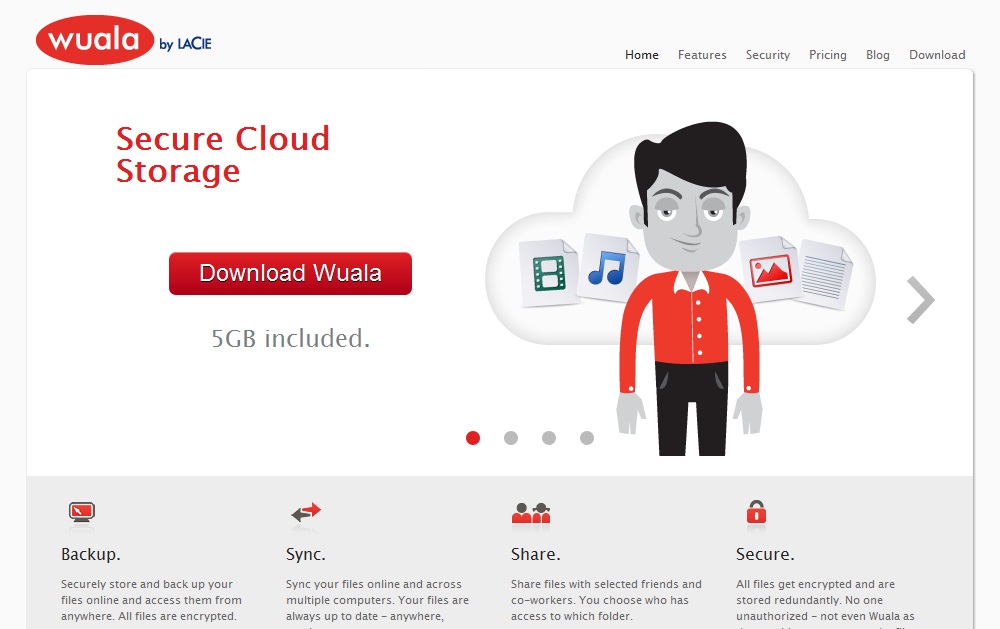This screenshot has width=1000, height=629.
Task: Click the music note file icon
Action: 608,267
